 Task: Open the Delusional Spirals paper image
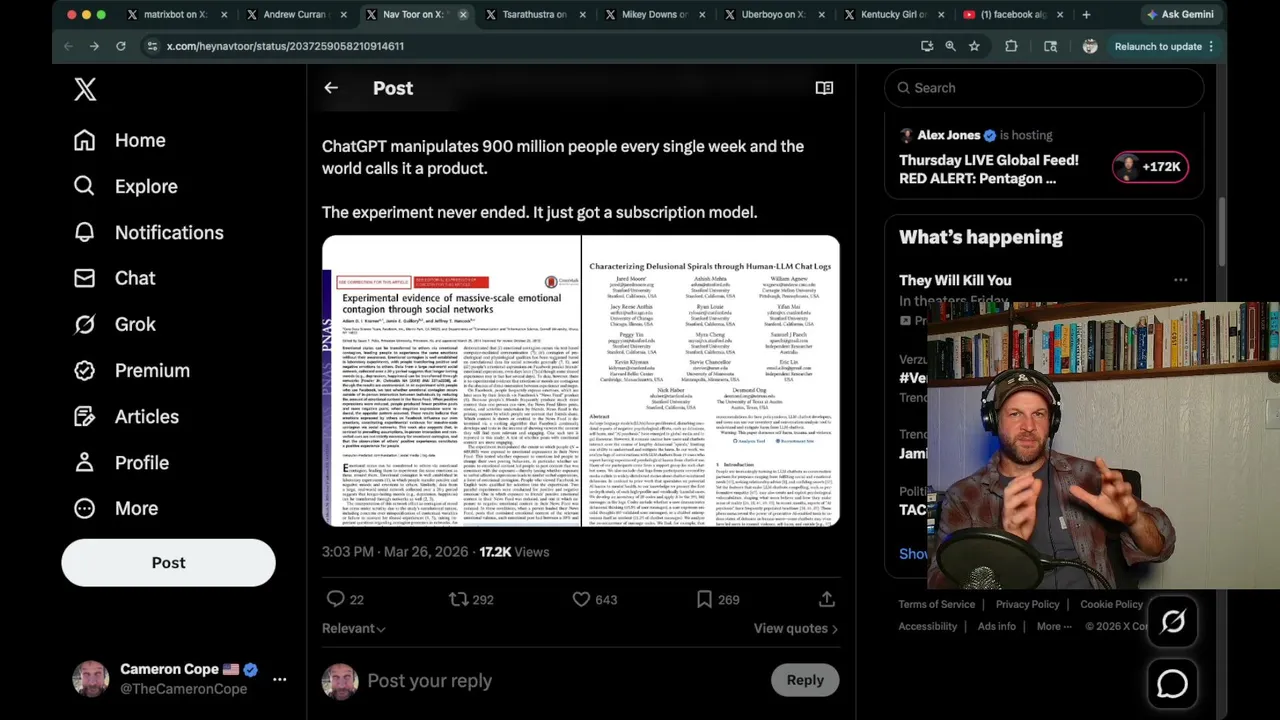coord(711,381)
